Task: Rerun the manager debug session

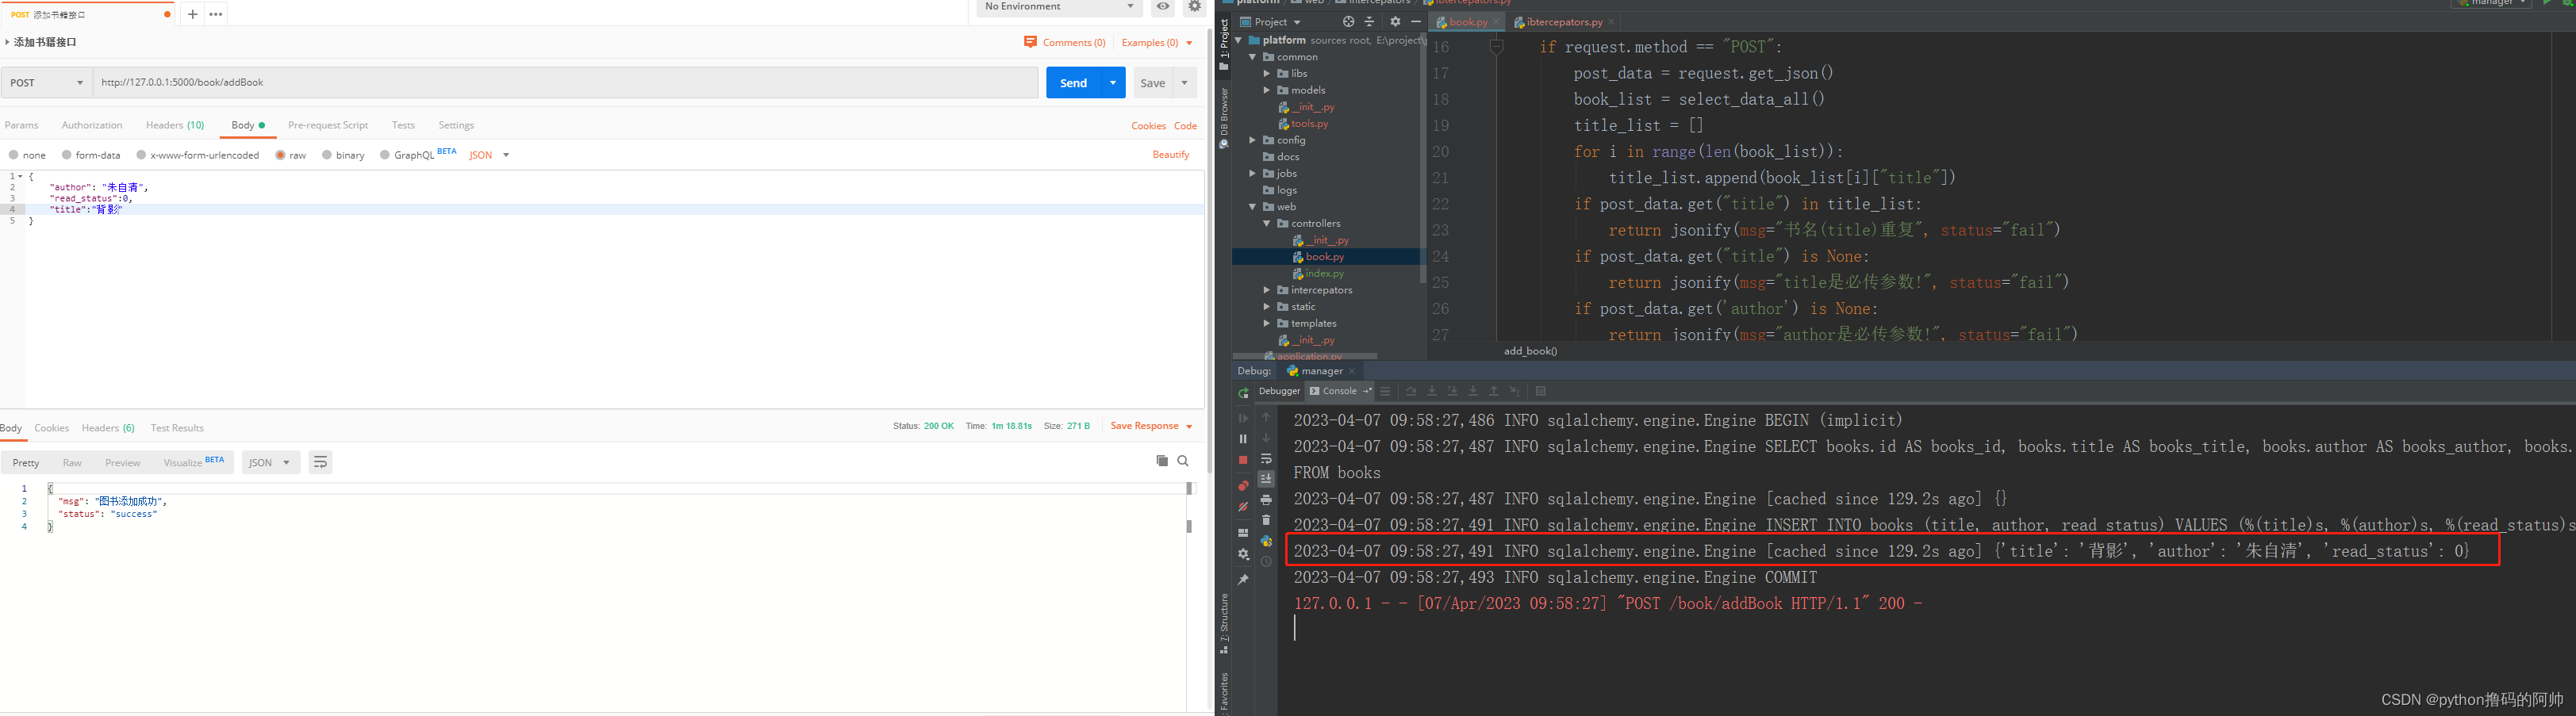Action: click(1243, 394)
